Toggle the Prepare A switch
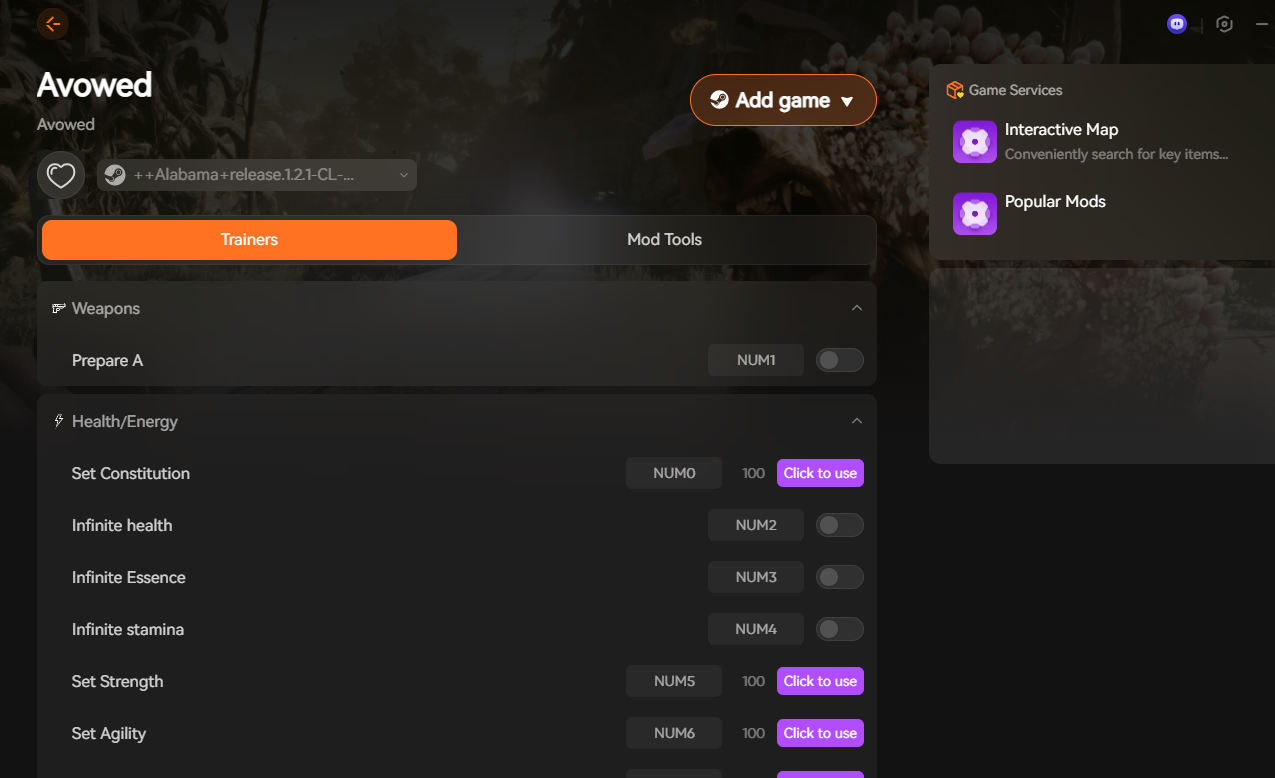 pyautogui.click(x=839, y=361)
